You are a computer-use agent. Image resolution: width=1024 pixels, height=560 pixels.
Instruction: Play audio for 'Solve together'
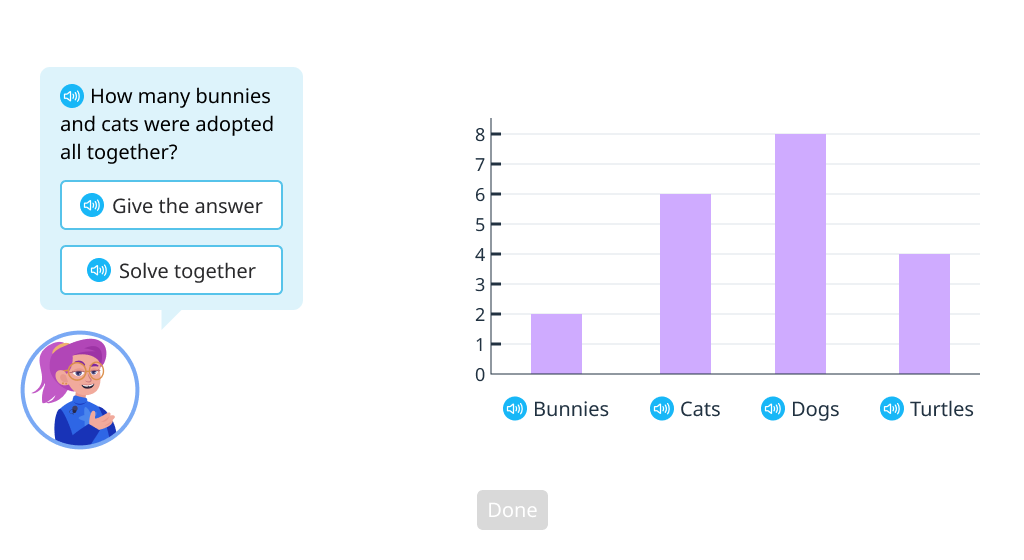click(x=99, y=271)
